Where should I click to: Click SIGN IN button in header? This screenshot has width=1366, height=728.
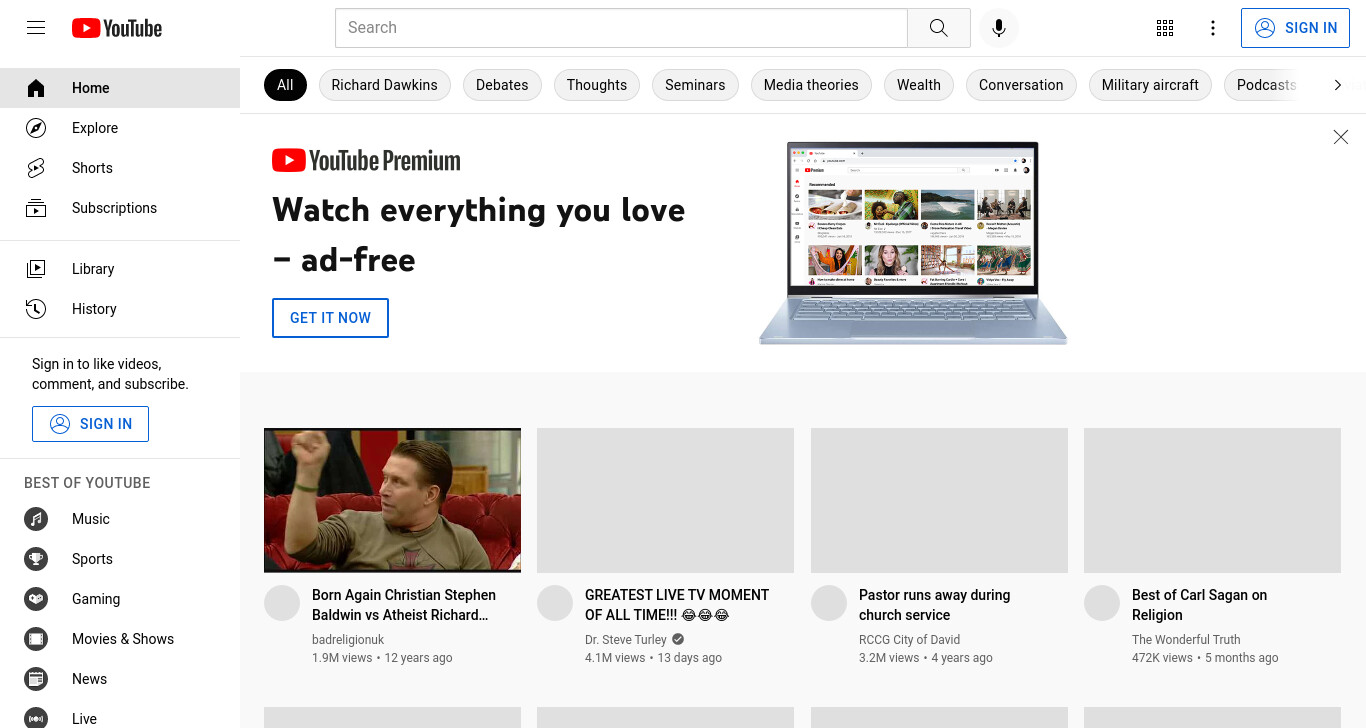[x=1296, y=28]
